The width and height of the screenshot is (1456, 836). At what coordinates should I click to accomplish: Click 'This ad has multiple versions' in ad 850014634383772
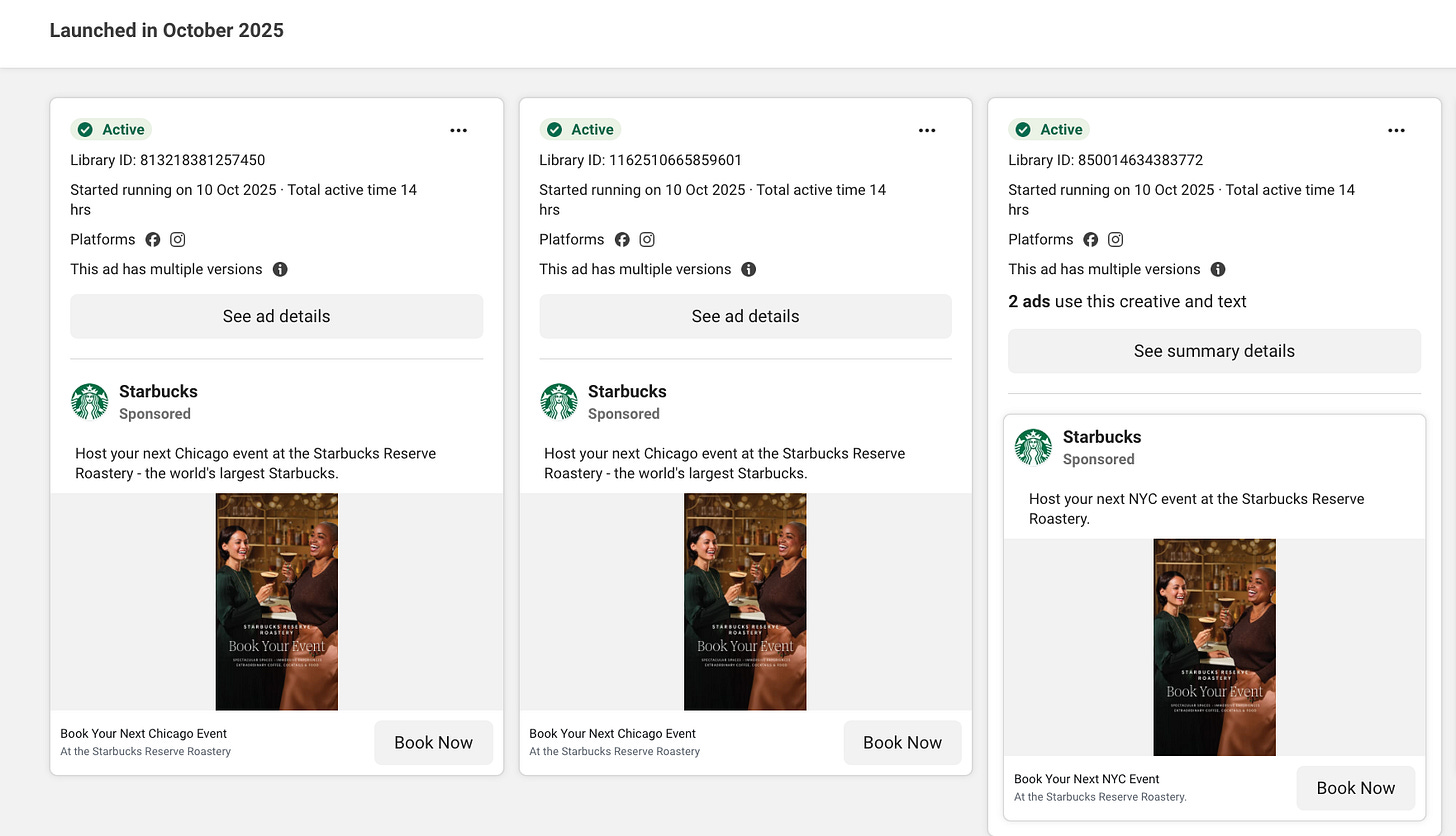click(x=1104, y=269)
